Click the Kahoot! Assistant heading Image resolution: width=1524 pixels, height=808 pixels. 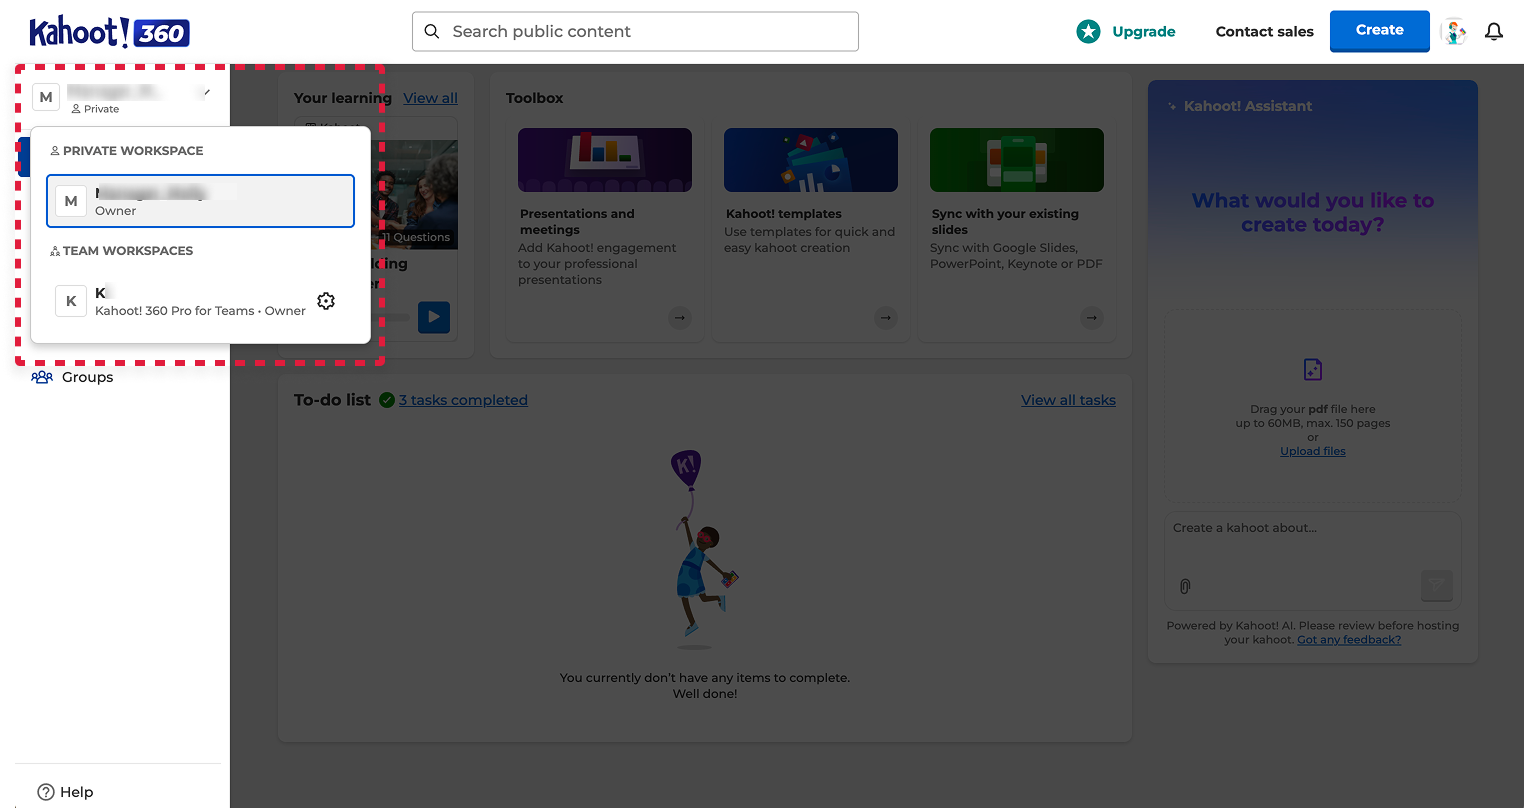pos(1248,106)
